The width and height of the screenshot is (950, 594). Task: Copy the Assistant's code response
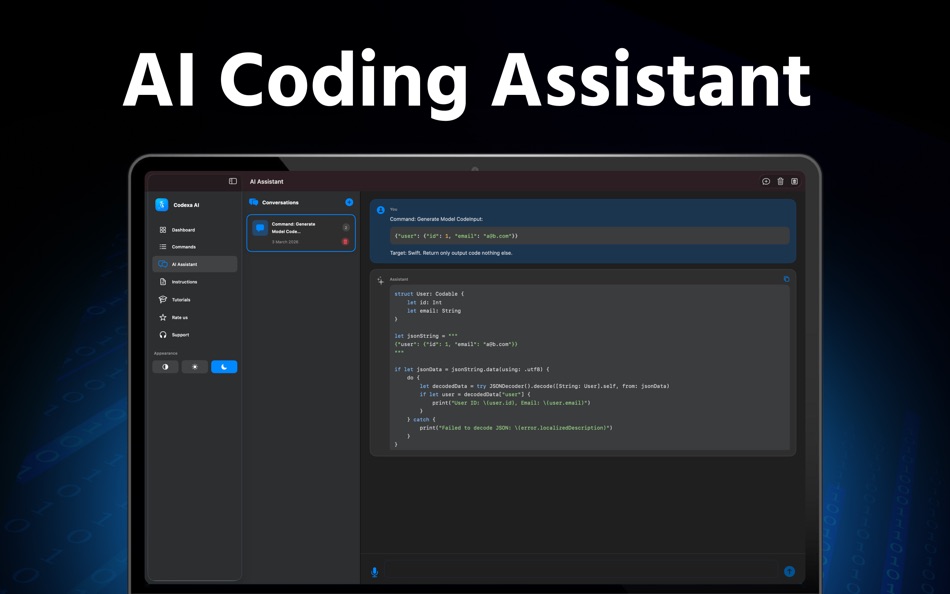click(785, 278)
